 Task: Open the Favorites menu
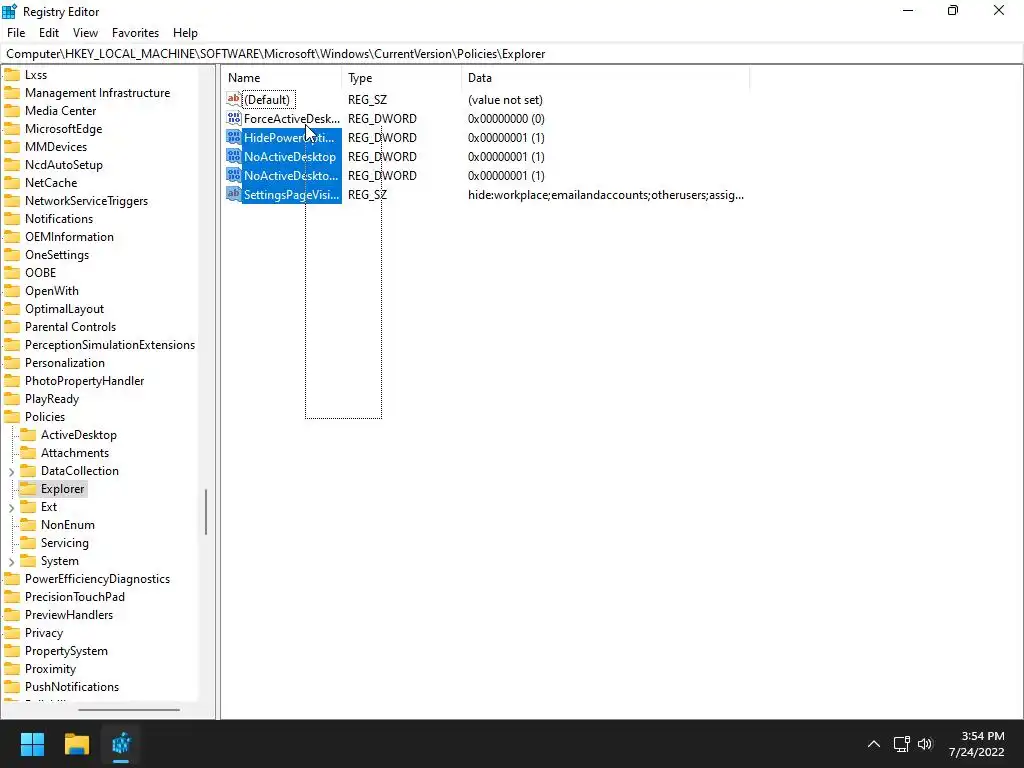tap(135, 33)
